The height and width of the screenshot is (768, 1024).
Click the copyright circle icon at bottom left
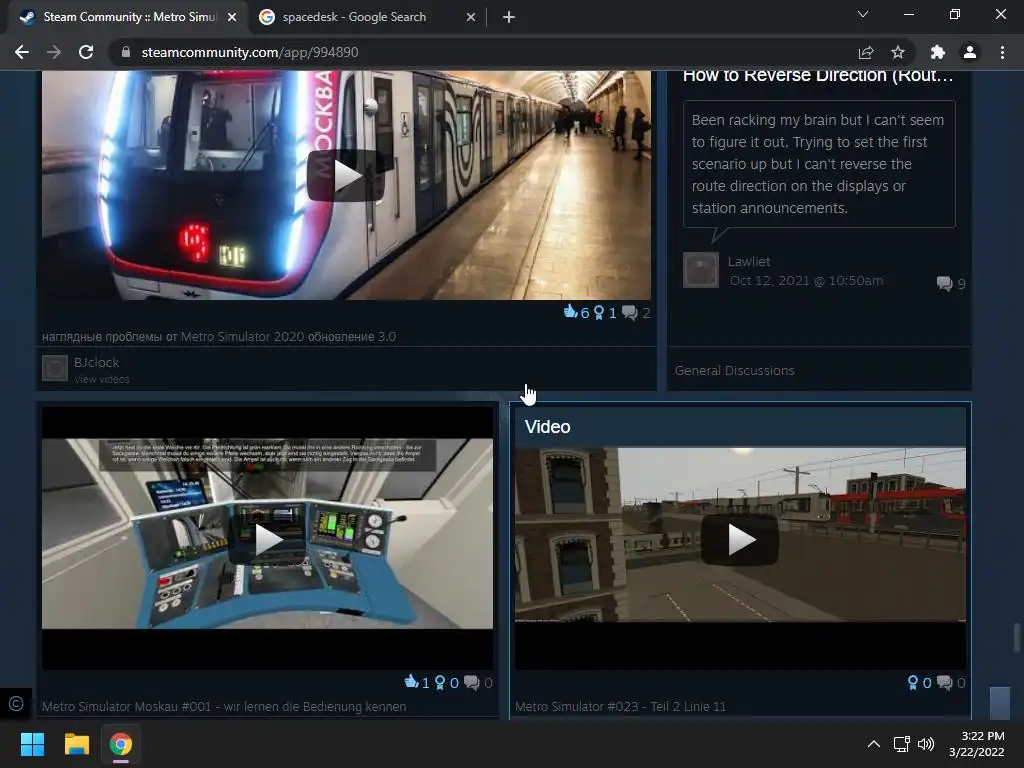[x=16, y=703]
